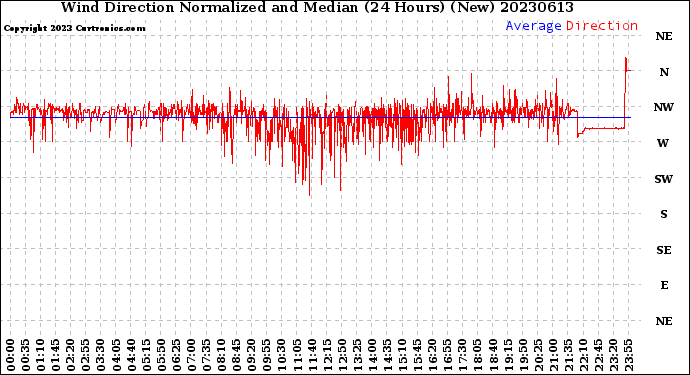Click the '16:20' time axis label
Screen dimensions: 690x375
click(x=433, y=355)
